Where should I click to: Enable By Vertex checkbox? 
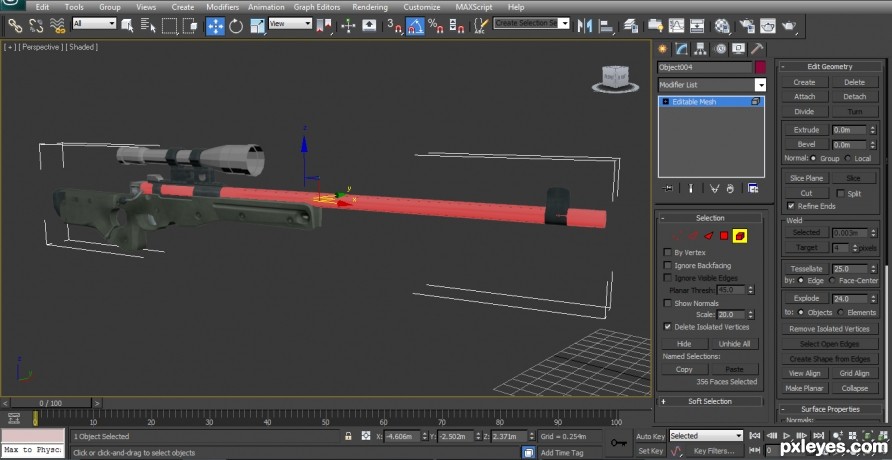click(x=667, y=252)
